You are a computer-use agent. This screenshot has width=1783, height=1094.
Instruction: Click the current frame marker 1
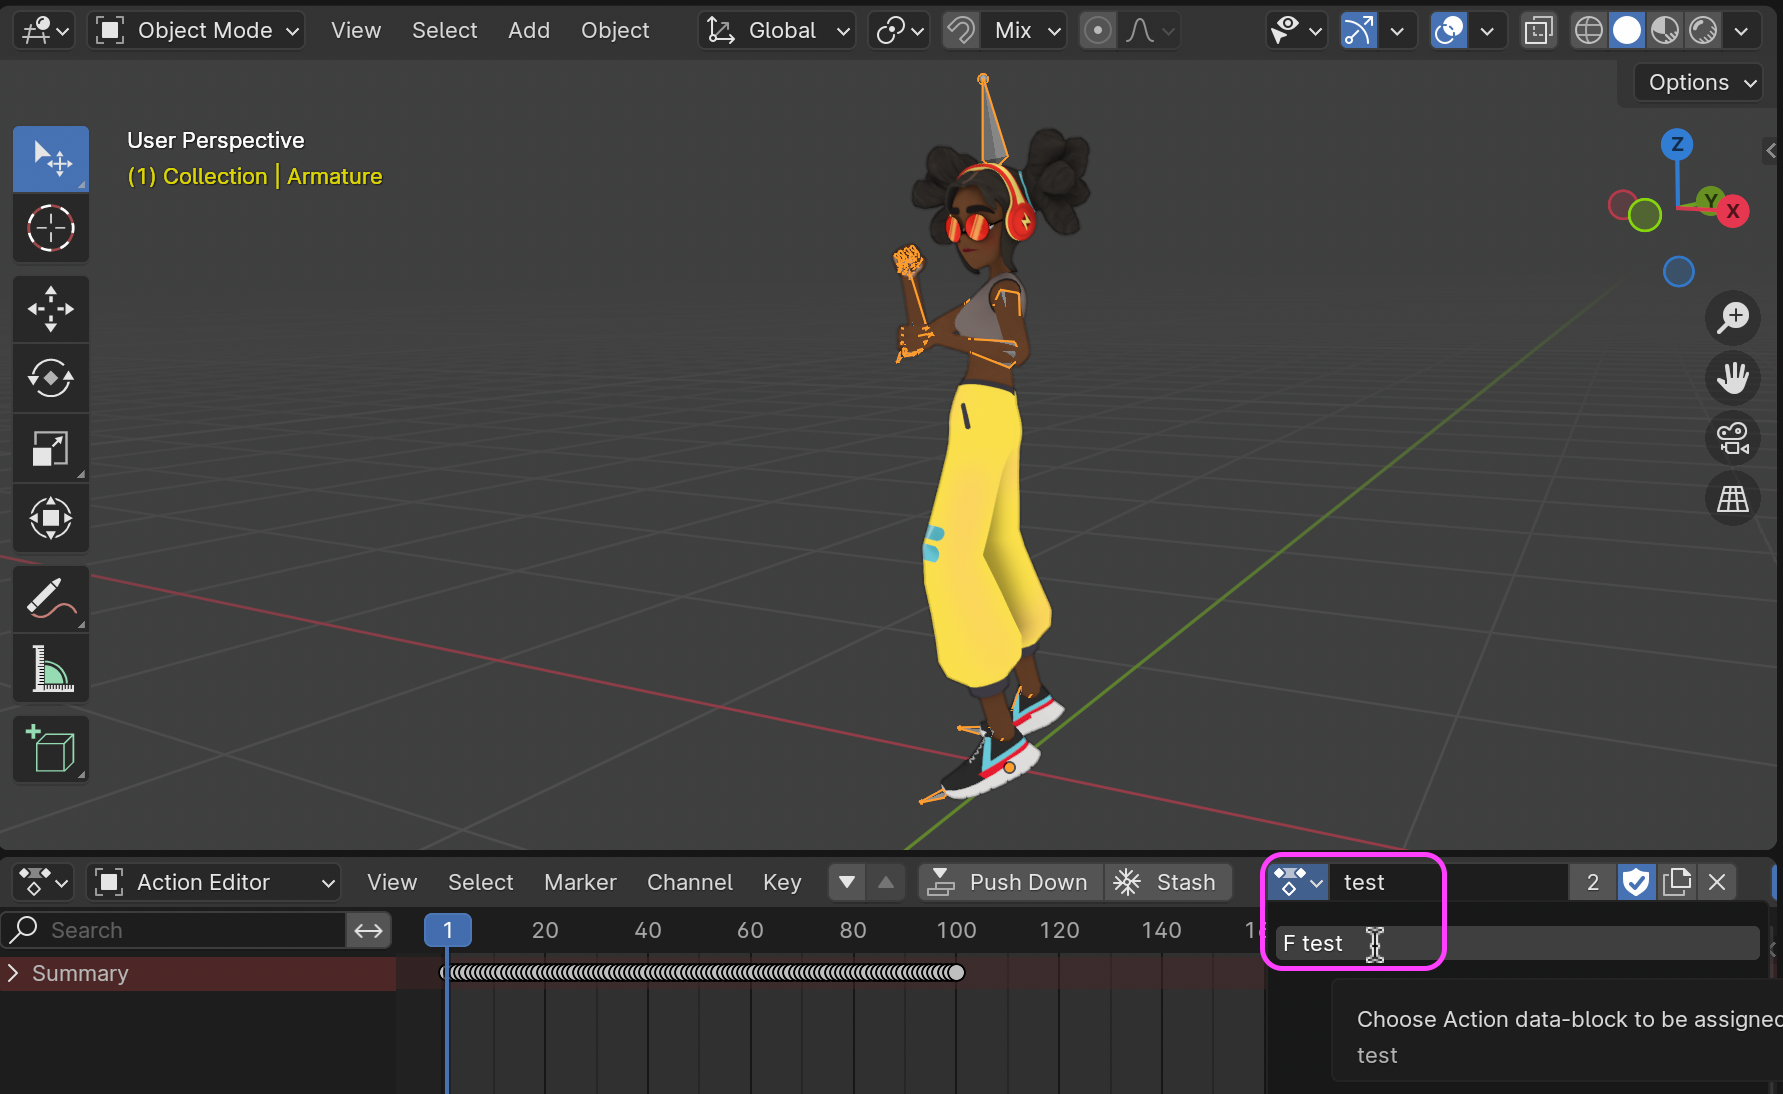[x=447, y=930]
